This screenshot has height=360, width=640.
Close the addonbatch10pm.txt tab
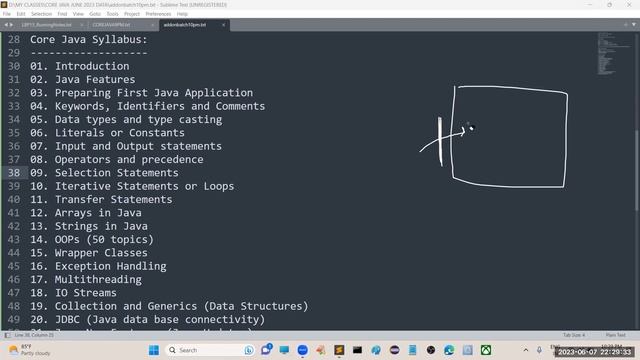223,25
